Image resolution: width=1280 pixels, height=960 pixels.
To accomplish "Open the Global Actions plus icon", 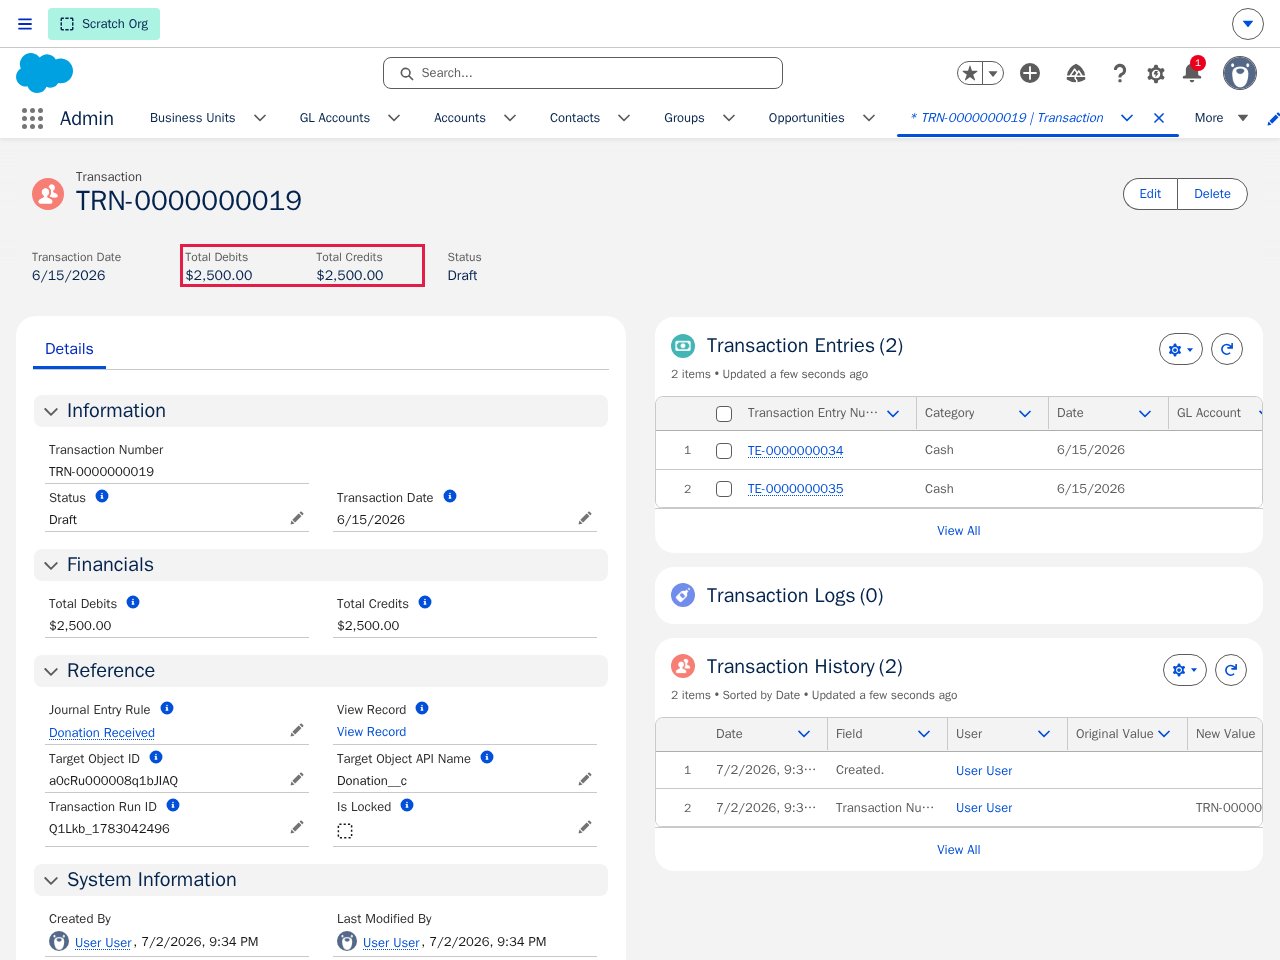I will (x=1030, y=73).
